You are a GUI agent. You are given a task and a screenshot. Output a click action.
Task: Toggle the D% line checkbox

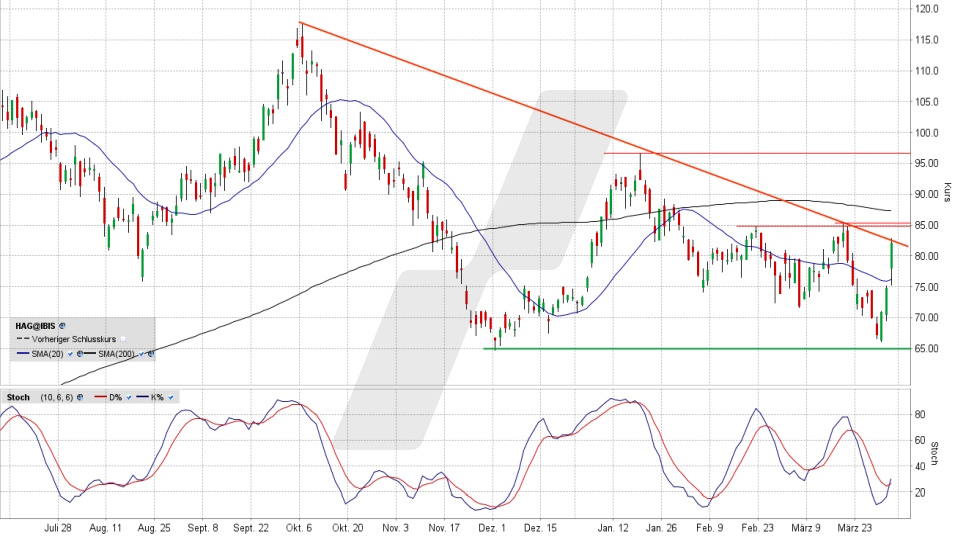(131, 397)
